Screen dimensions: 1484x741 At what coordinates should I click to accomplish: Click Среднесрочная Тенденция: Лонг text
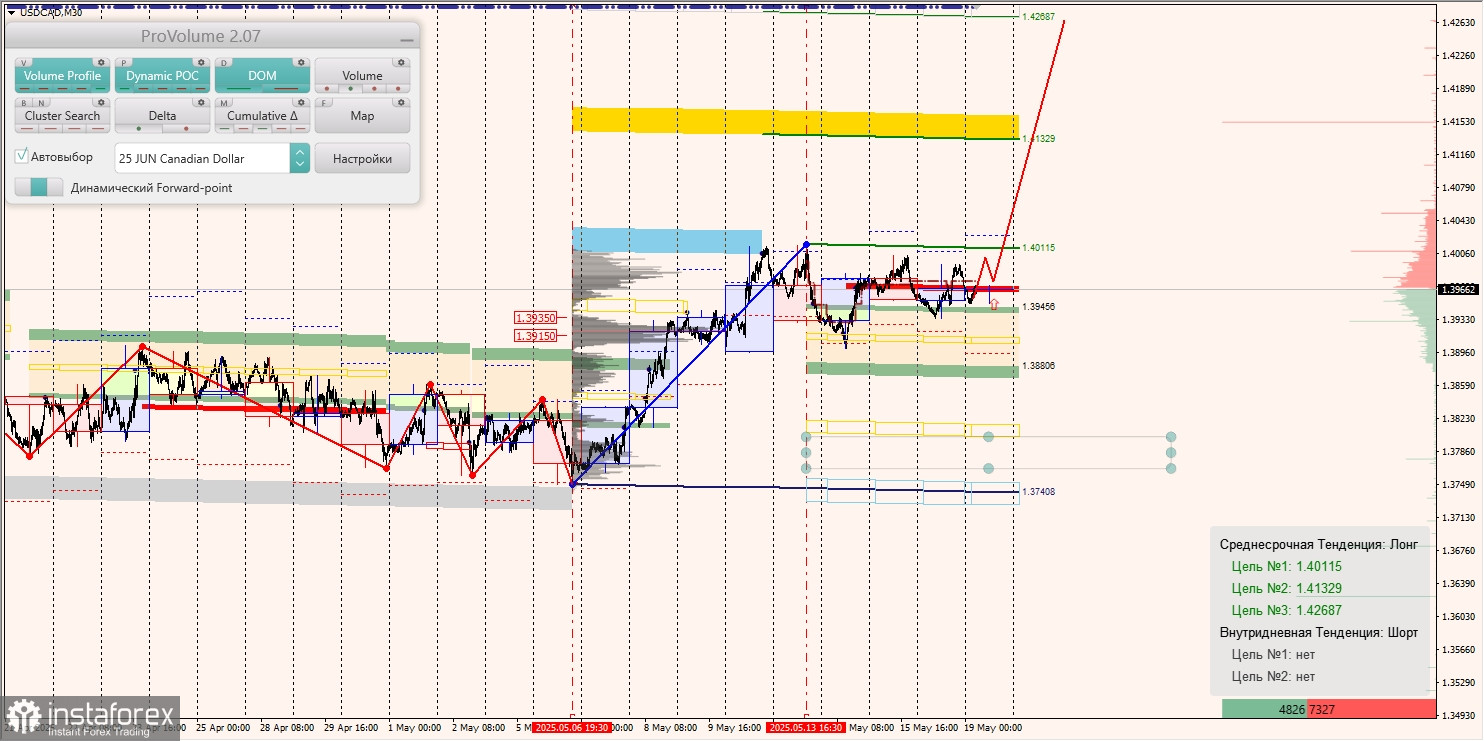(1319, 544)
